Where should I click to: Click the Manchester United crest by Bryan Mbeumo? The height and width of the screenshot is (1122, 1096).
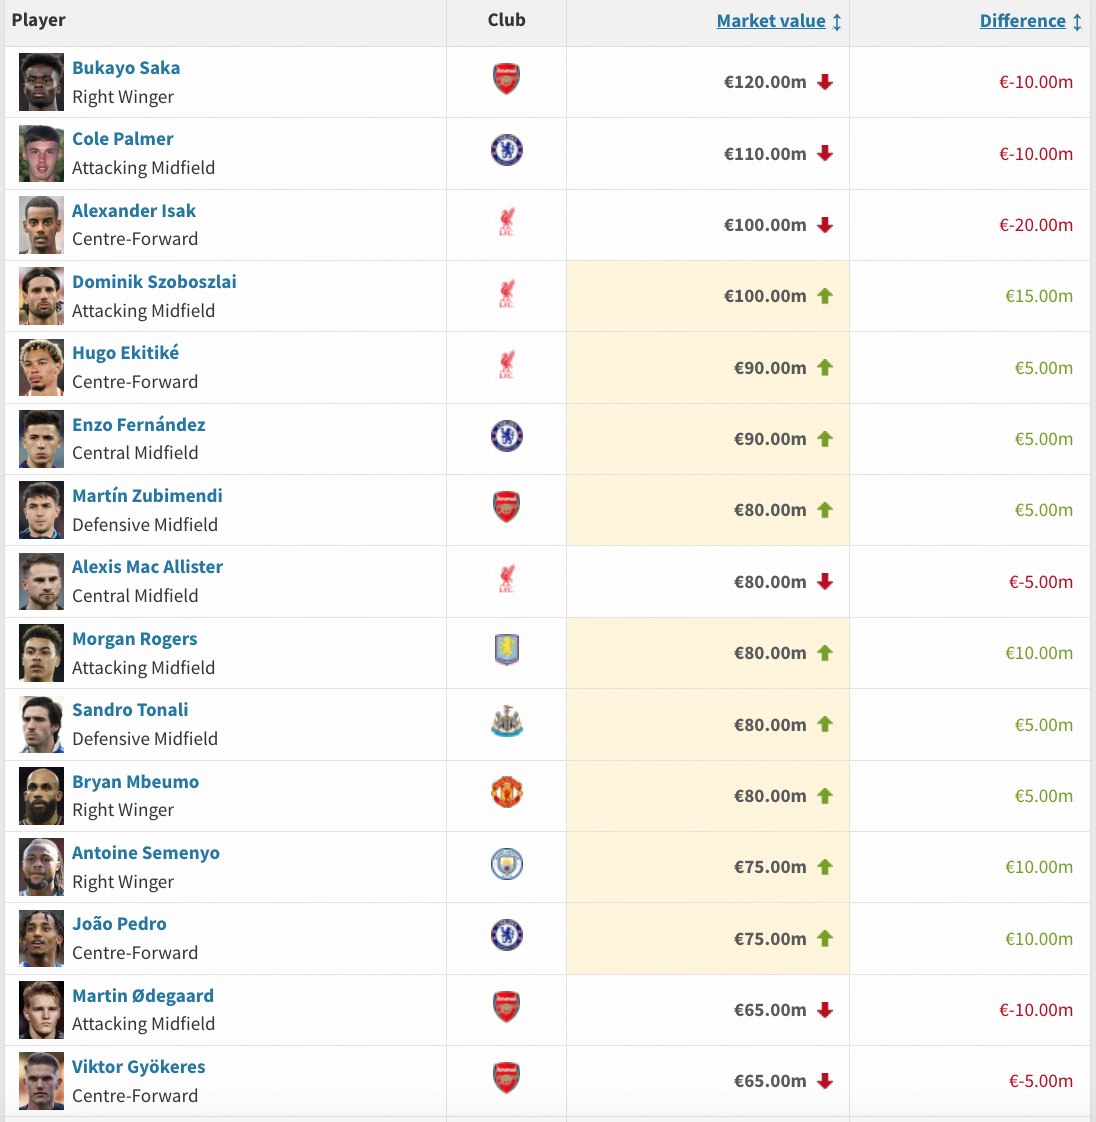pos(507,793)
